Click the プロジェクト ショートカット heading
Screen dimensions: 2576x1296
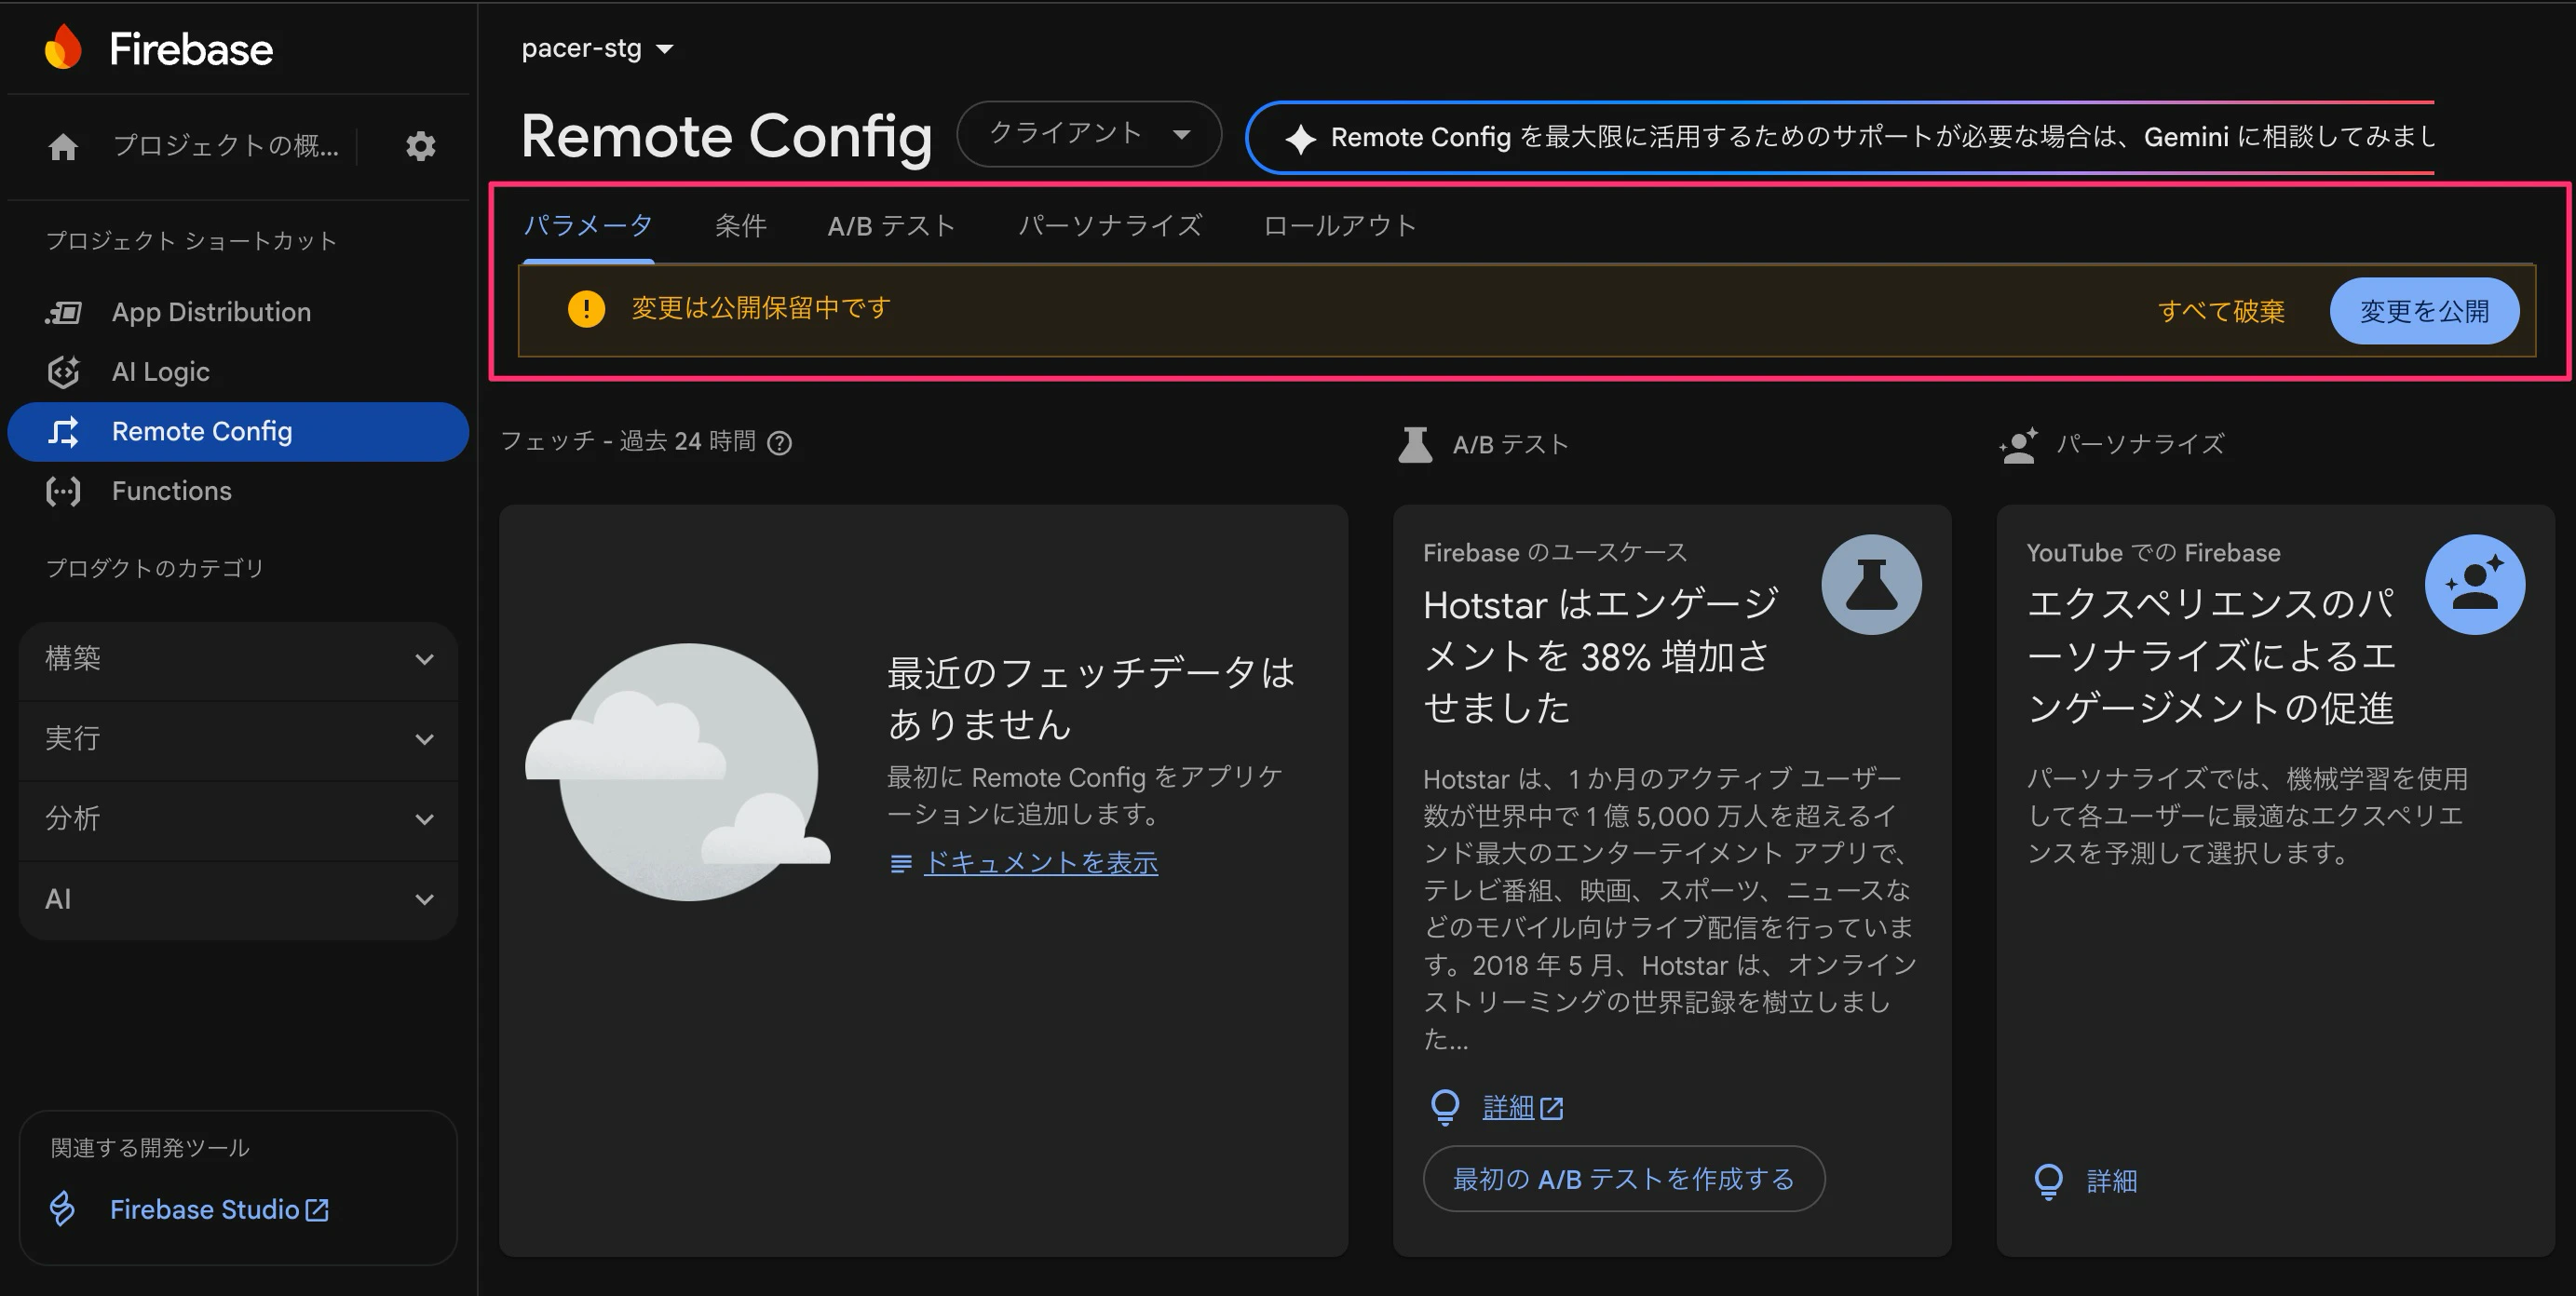click(x=191, y=241)
